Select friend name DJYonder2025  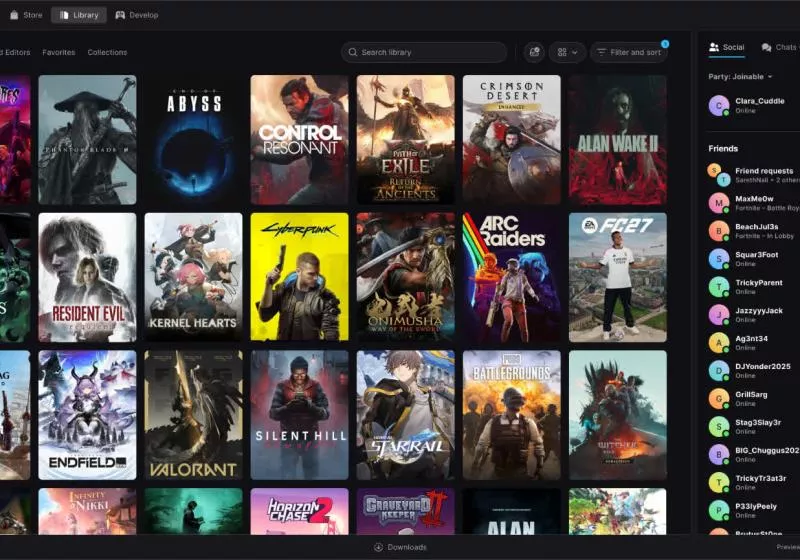(763, 366)
